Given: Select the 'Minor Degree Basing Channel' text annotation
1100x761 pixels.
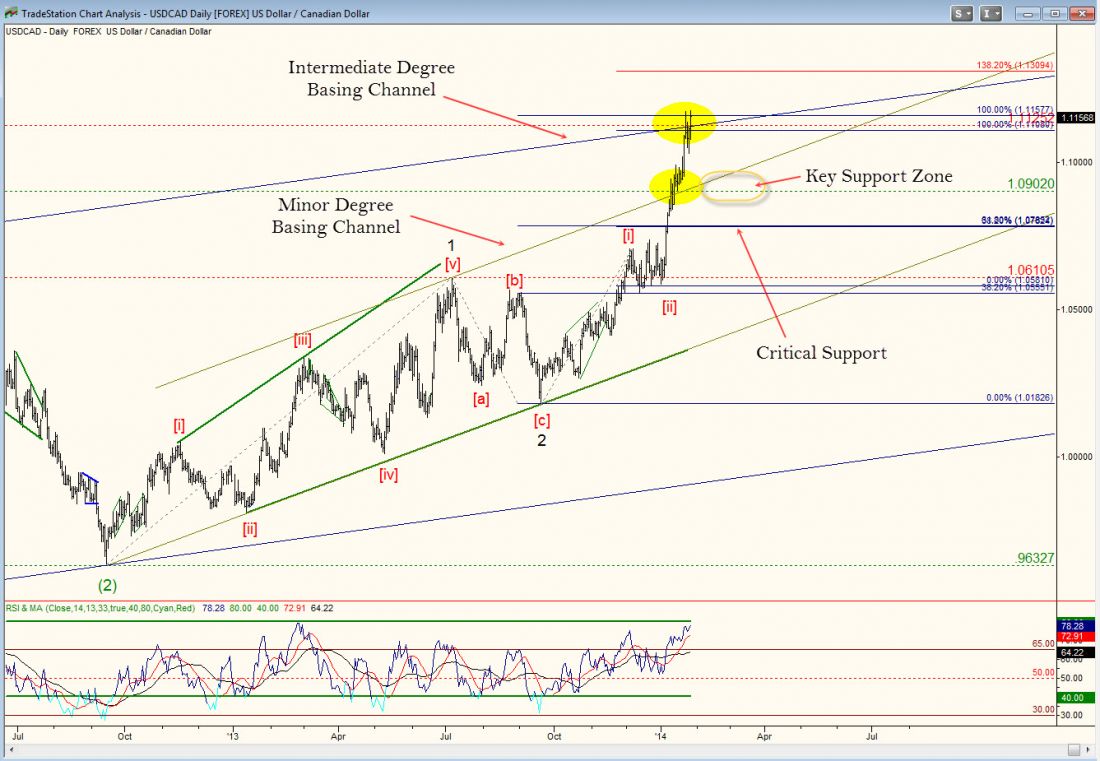Looking at the screenshot, I should coord(335,216).
